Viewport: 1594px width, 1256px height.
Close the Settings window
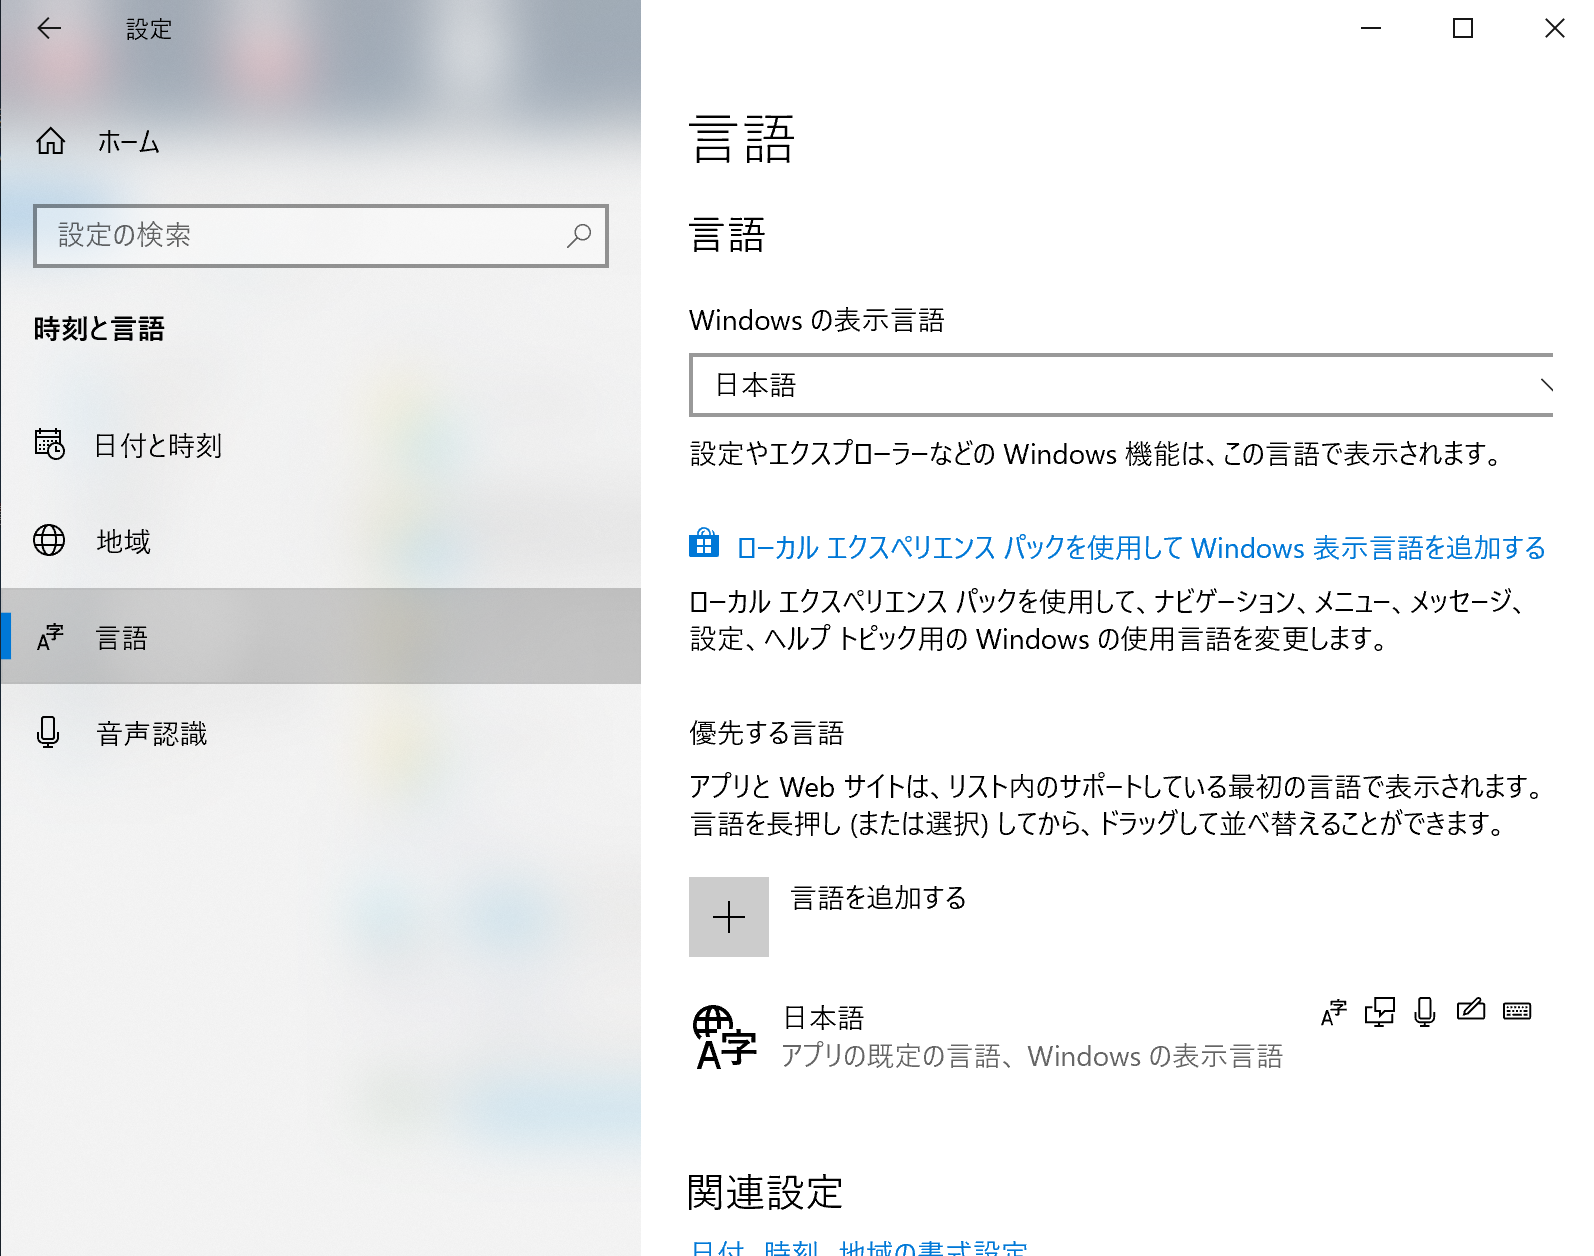pos(1554,28)
